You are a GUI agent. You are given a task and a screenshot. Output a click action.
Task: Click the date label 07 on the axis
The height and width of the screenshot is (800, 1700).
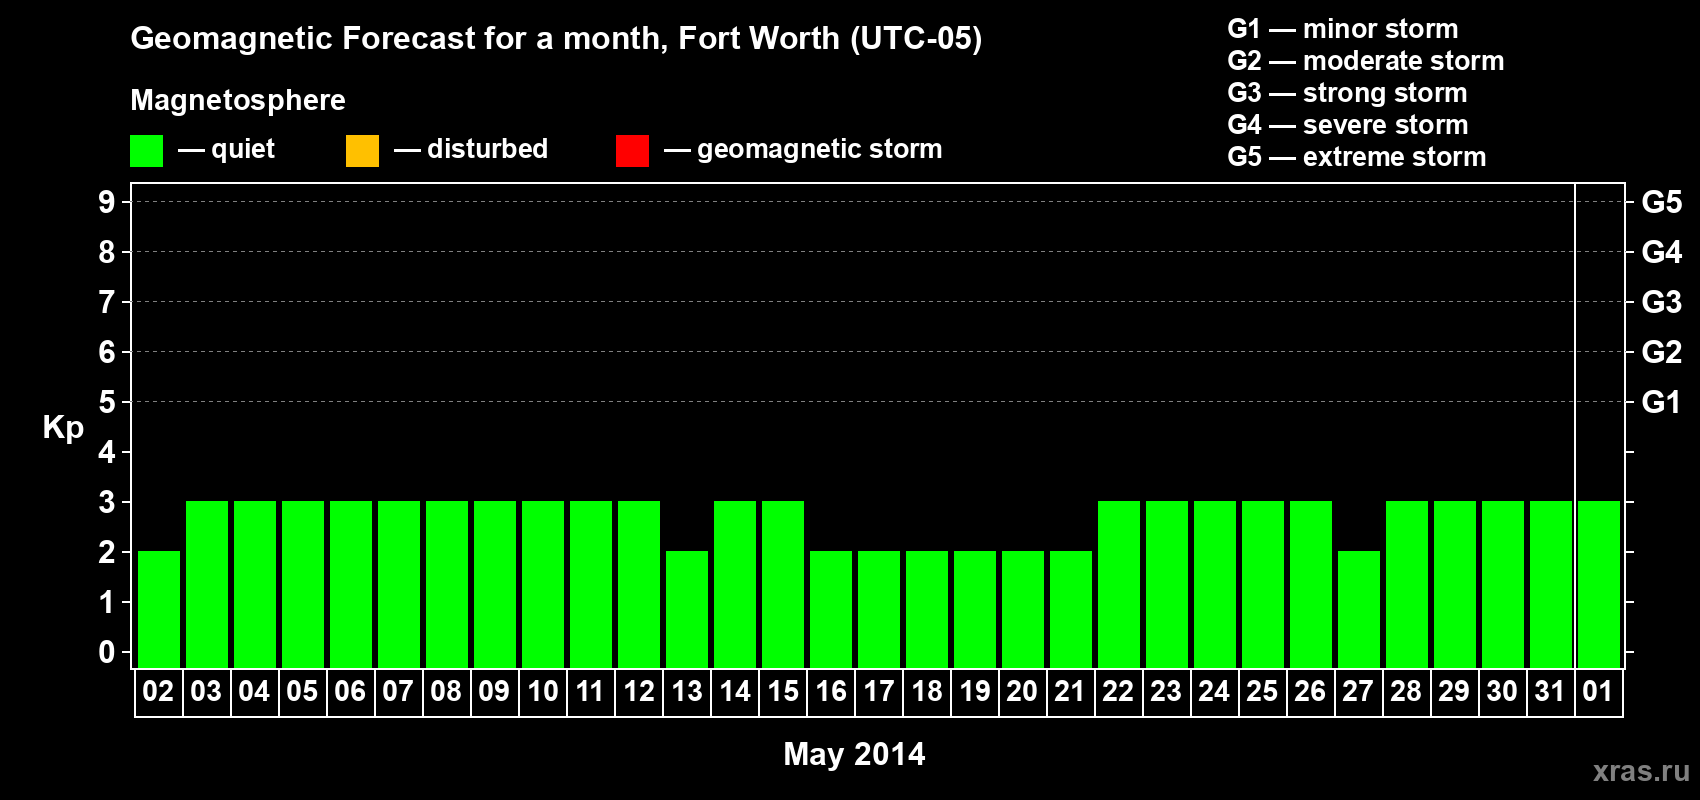pos(398,692)
